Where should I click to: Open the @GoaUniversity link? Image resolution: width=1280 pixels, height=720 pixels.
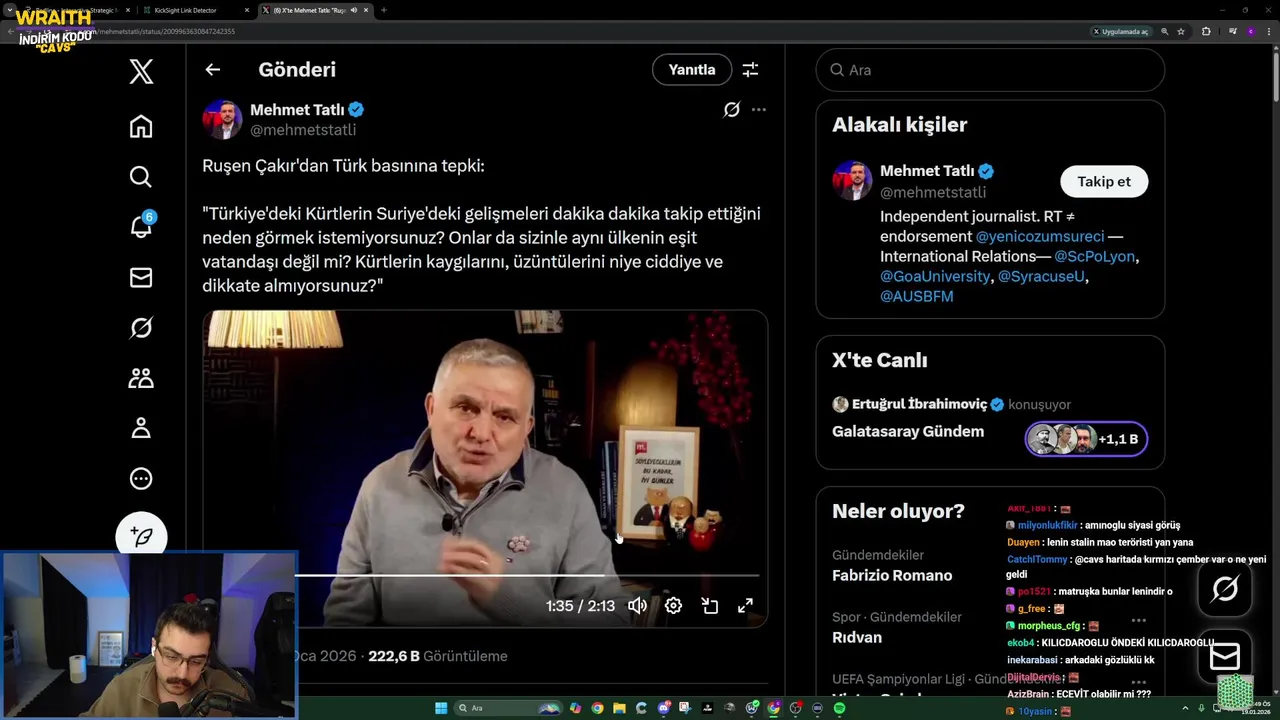point(935,276)
